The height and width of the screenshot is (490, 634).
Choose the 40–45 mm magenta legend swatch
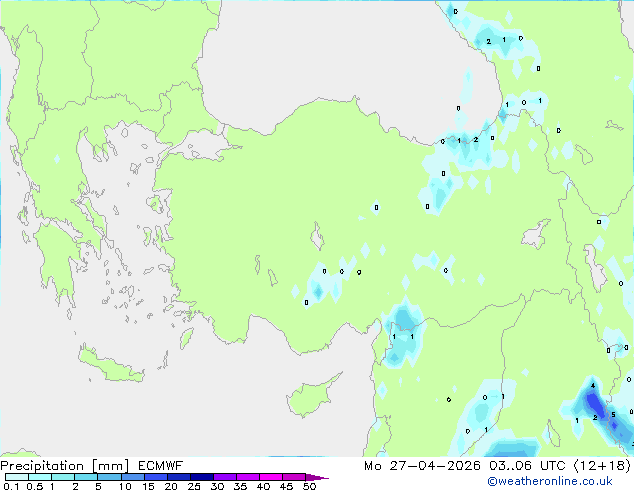[271, 477]
